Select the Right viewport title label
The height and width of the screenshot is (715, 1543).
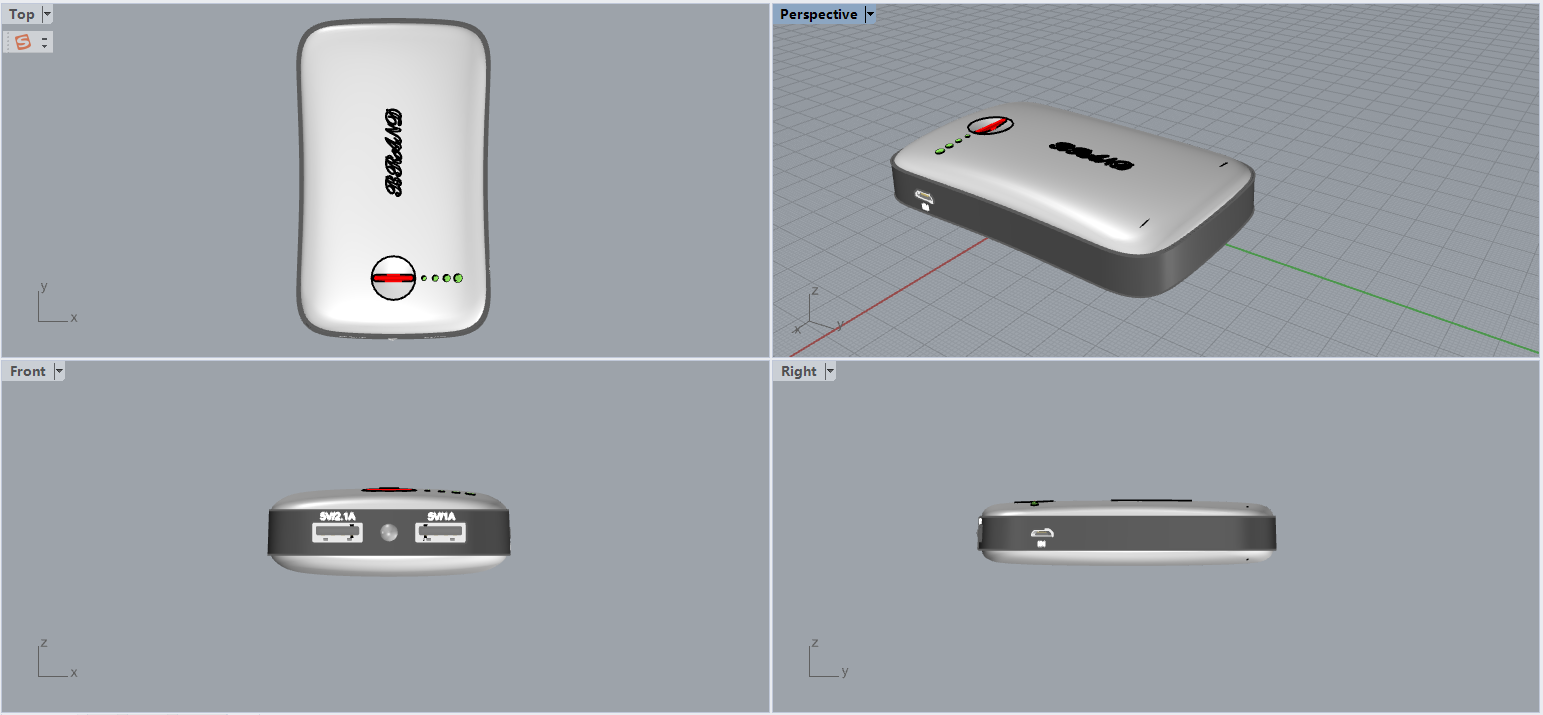click(x=799, y=371)
